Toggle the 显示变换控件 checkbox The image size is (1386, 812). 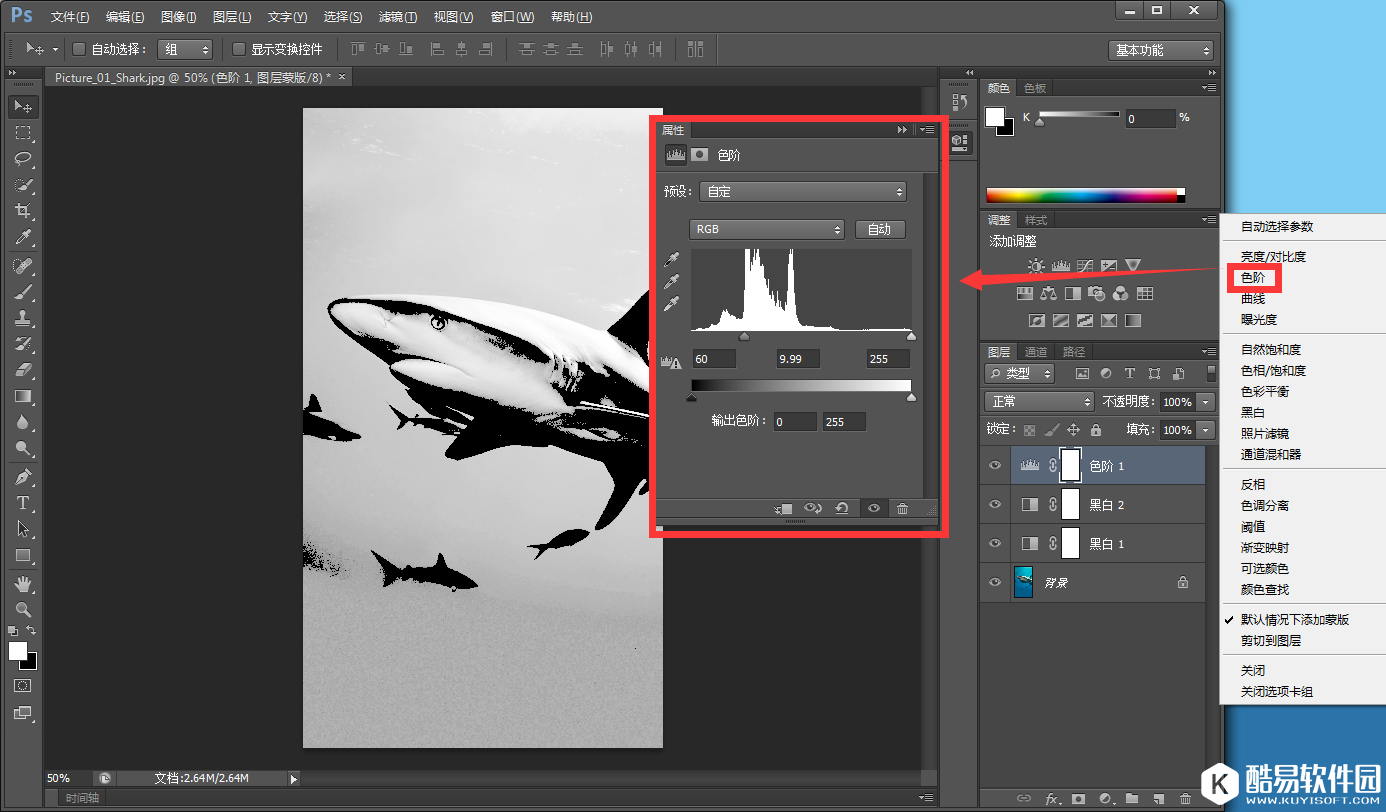click(x=239, y=49)
